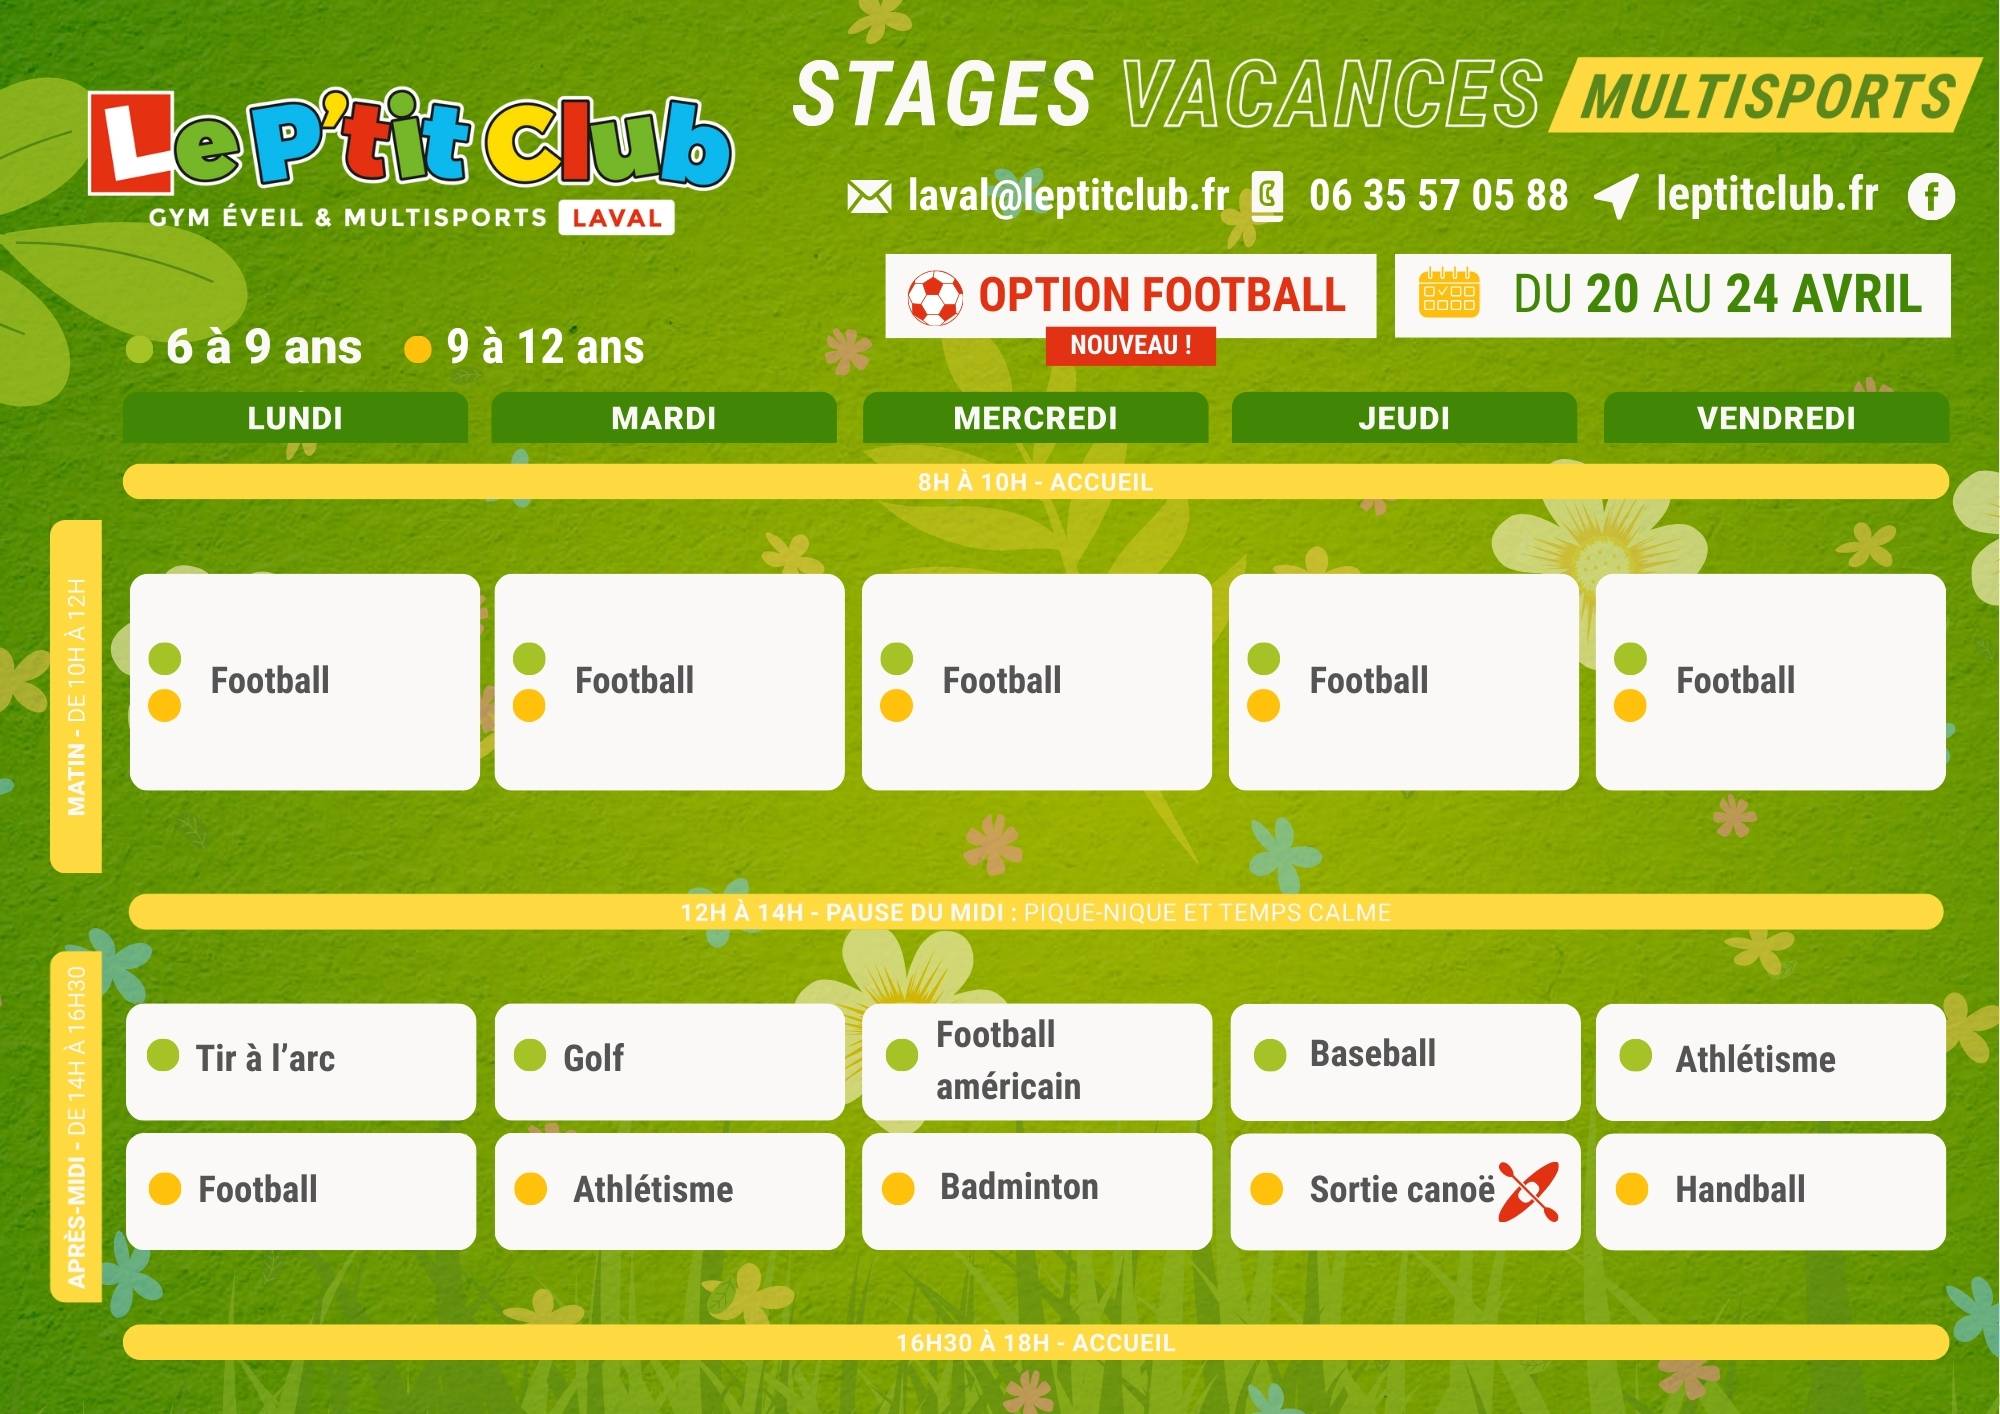The height and width of the screenshot is (1414, 2000).
Task: Click the Handball activity card
Action: 1770,1190
